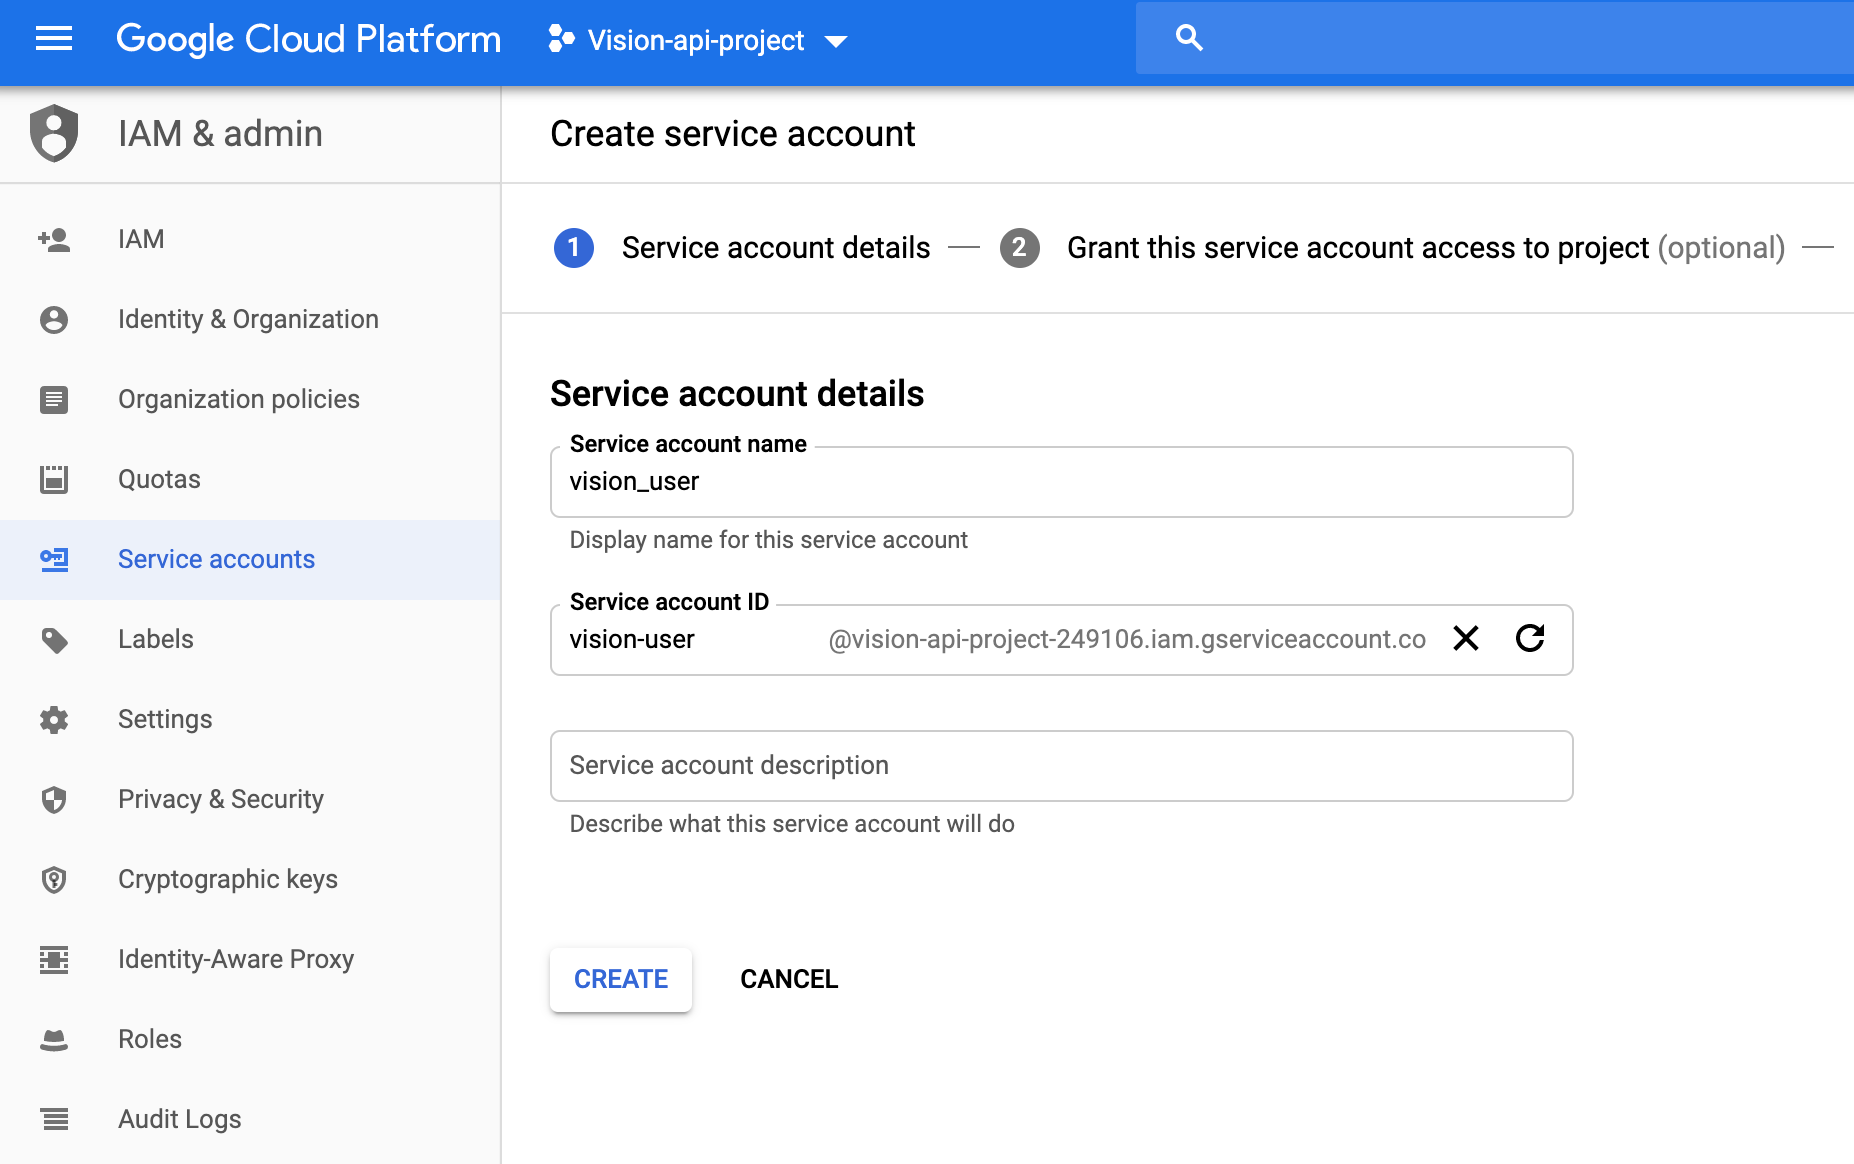Focus the Service account description field
The width and height of the screenshot is (1854, 1164).
pos(1061,766)
